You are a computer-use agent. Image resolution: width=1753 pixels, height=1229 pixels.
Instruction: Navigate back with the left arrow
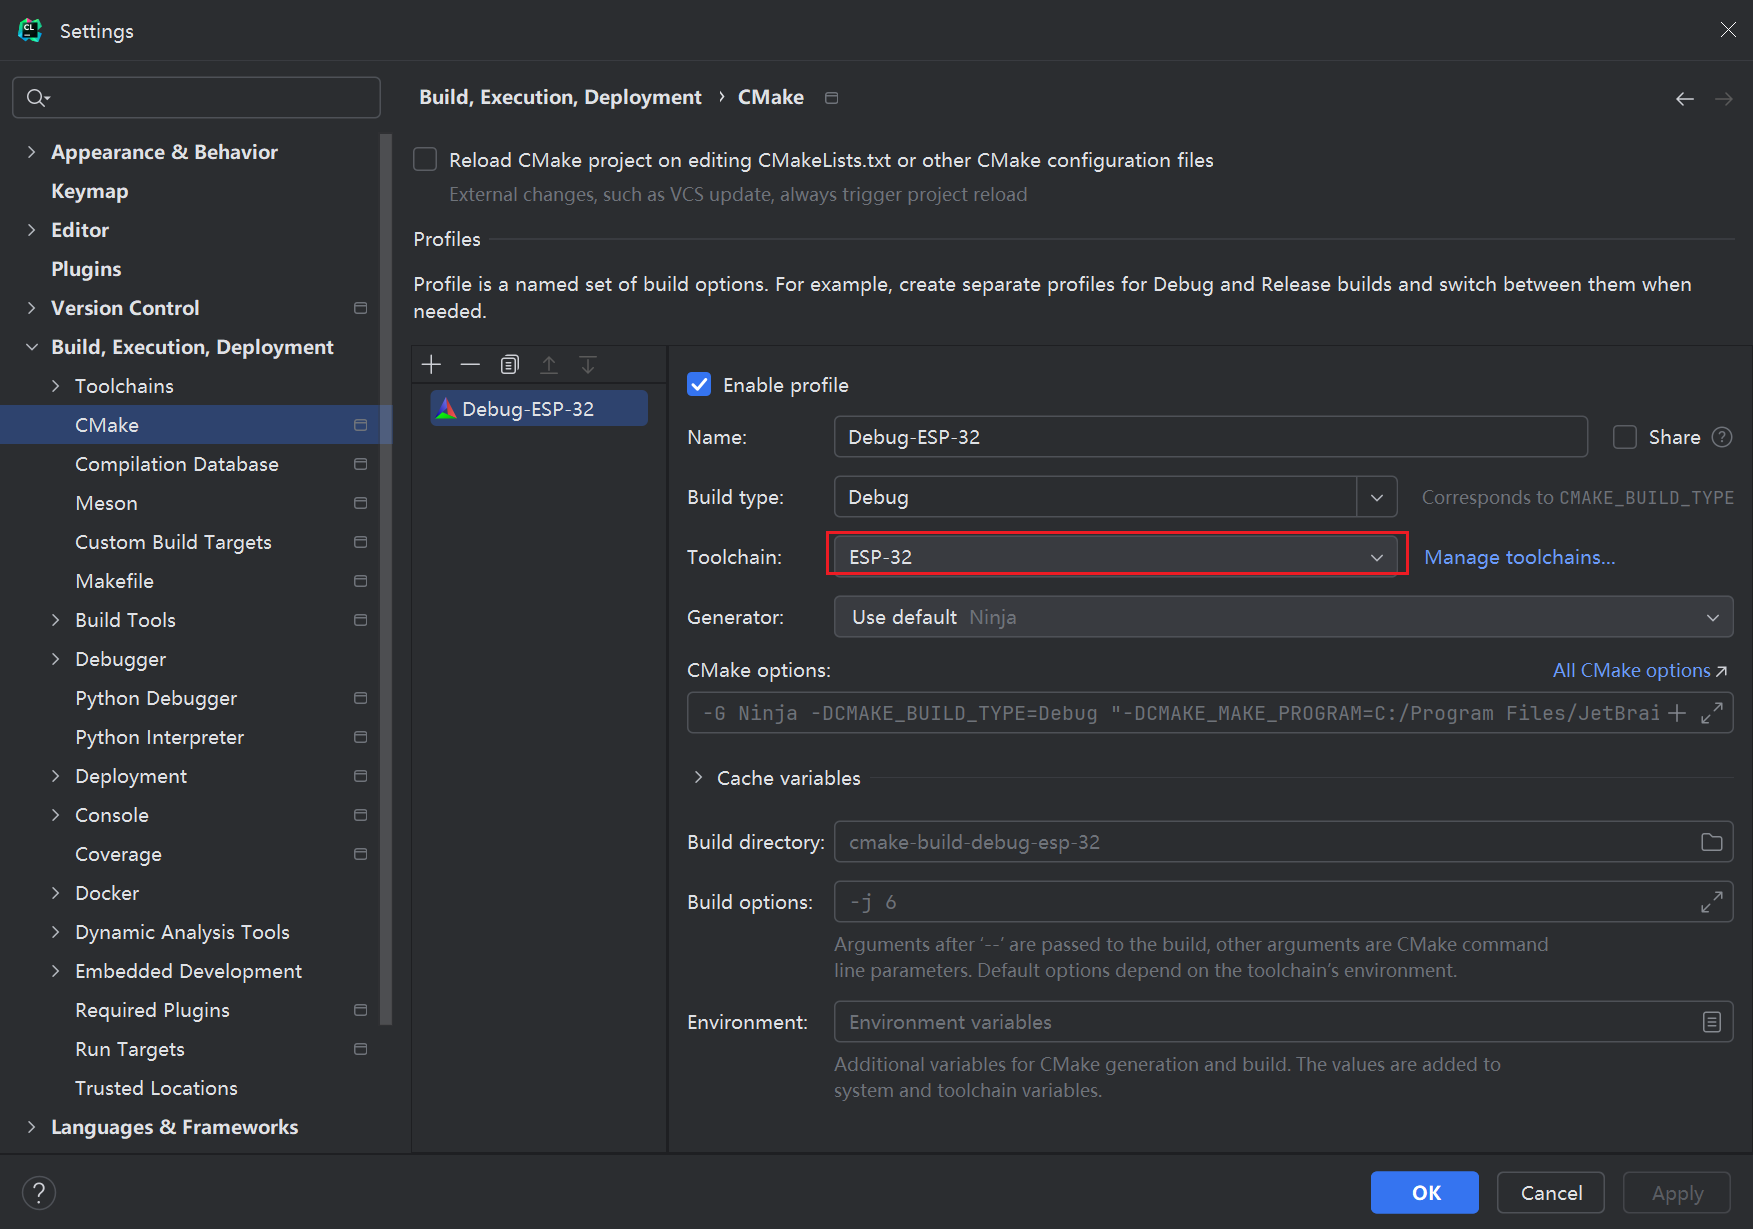tap(1684, 98)
